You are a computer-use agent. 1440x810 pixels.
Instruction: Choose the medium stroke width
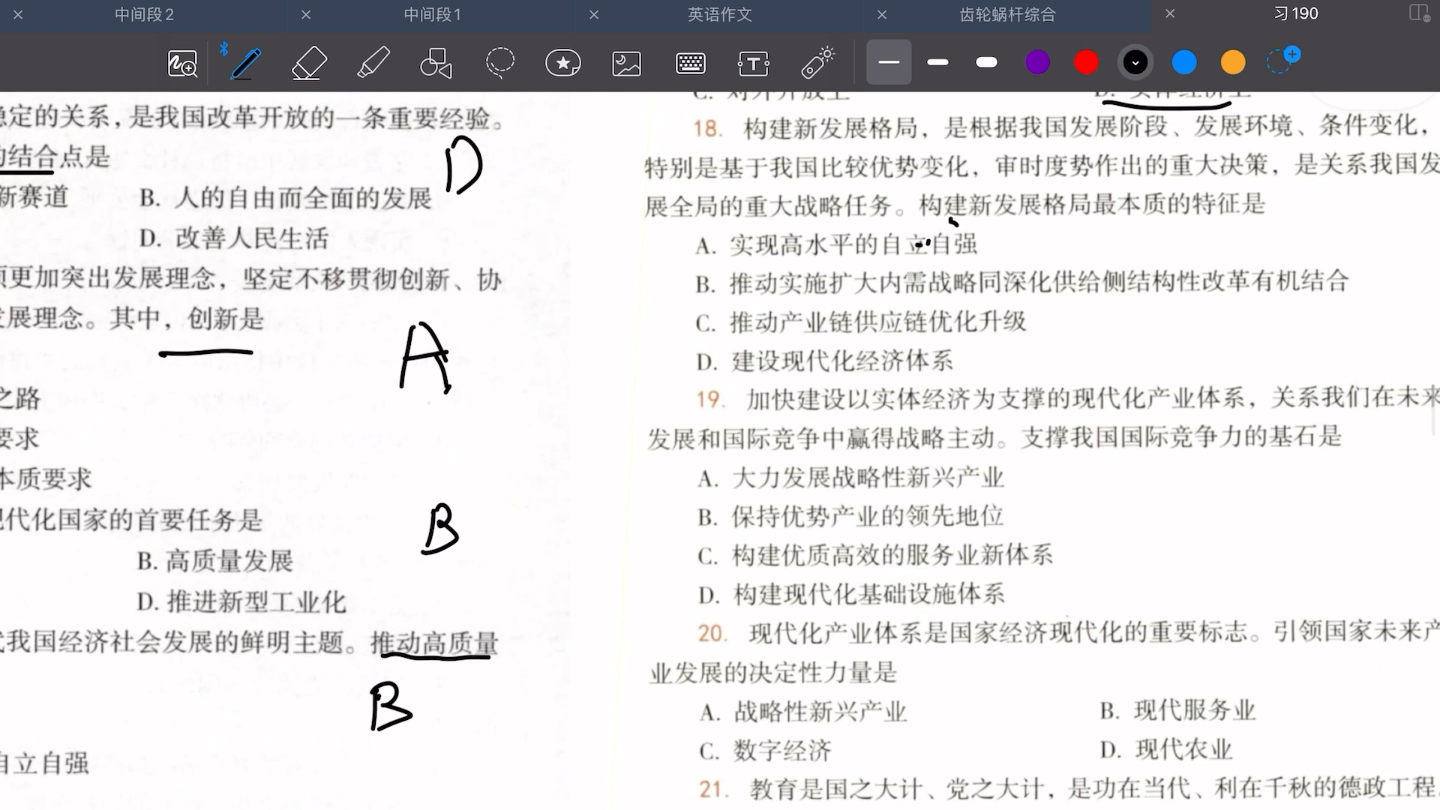point(938,62)
